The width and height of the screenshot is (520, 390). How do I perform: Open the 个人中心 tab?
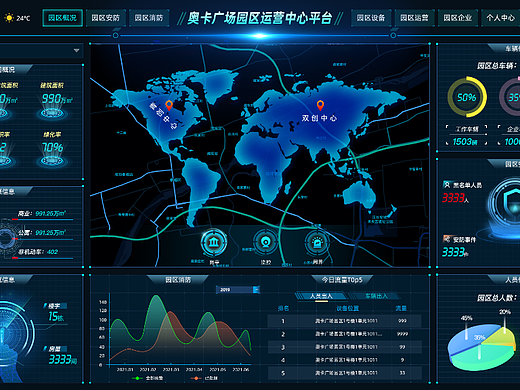500,18
